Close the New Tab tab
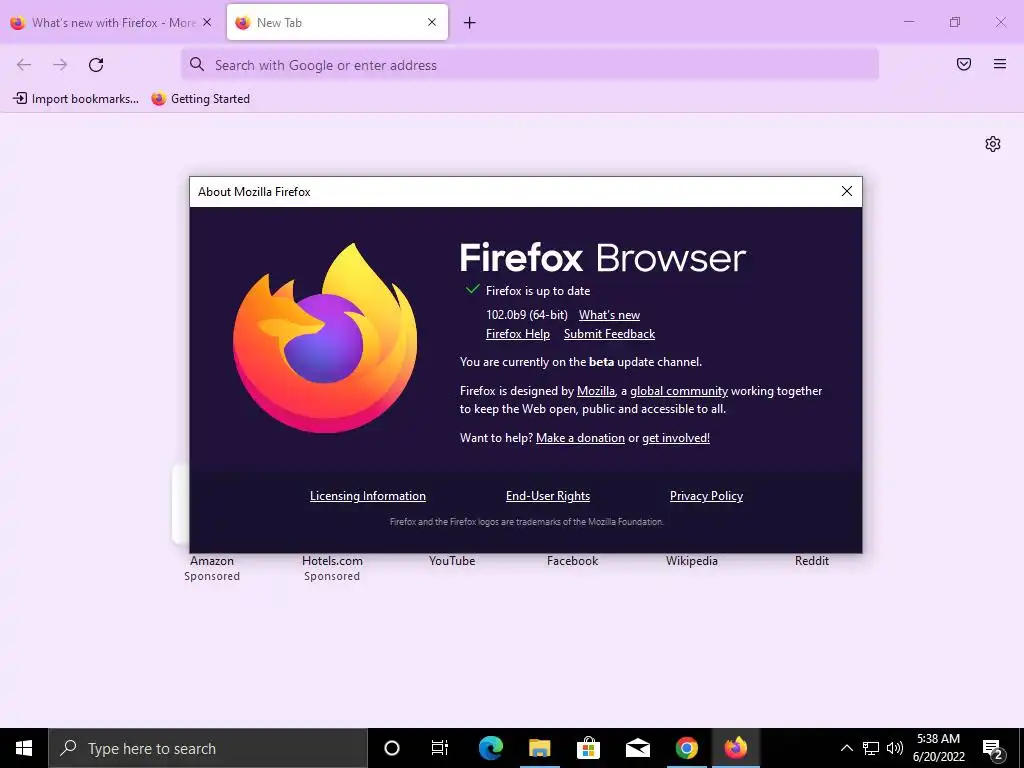This screenshot has height=768, width=1024. [432, 22]
